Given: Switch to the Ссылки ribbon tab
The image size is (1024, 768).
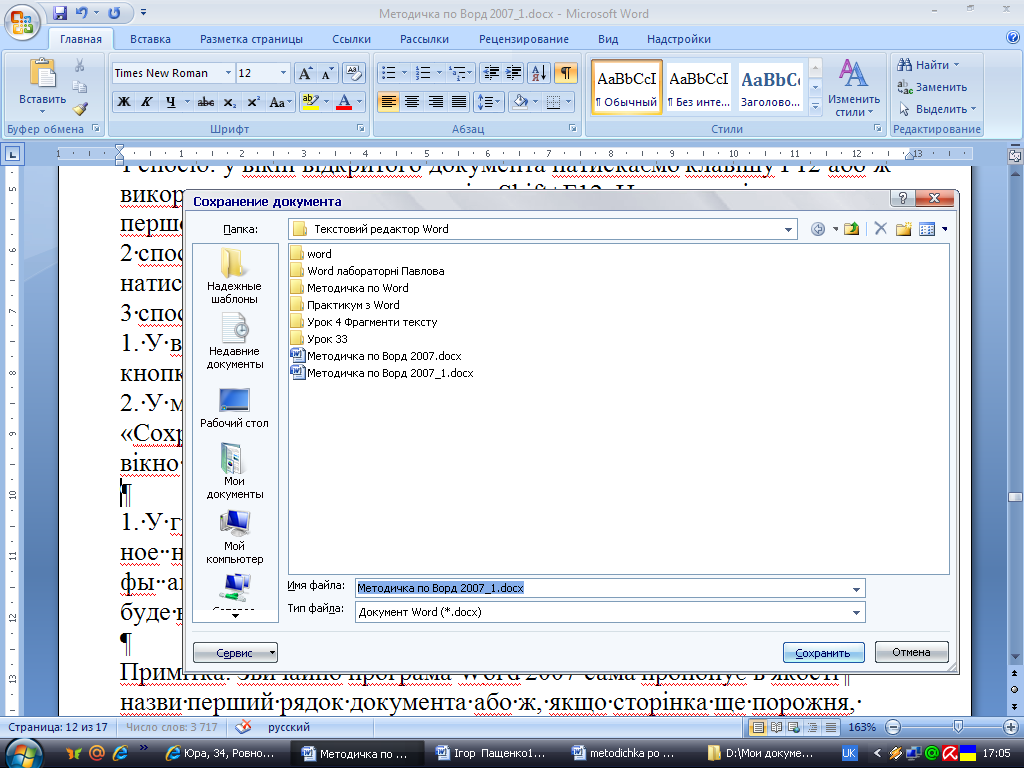Looking at the screenshot, I should [x=351, y=39].
